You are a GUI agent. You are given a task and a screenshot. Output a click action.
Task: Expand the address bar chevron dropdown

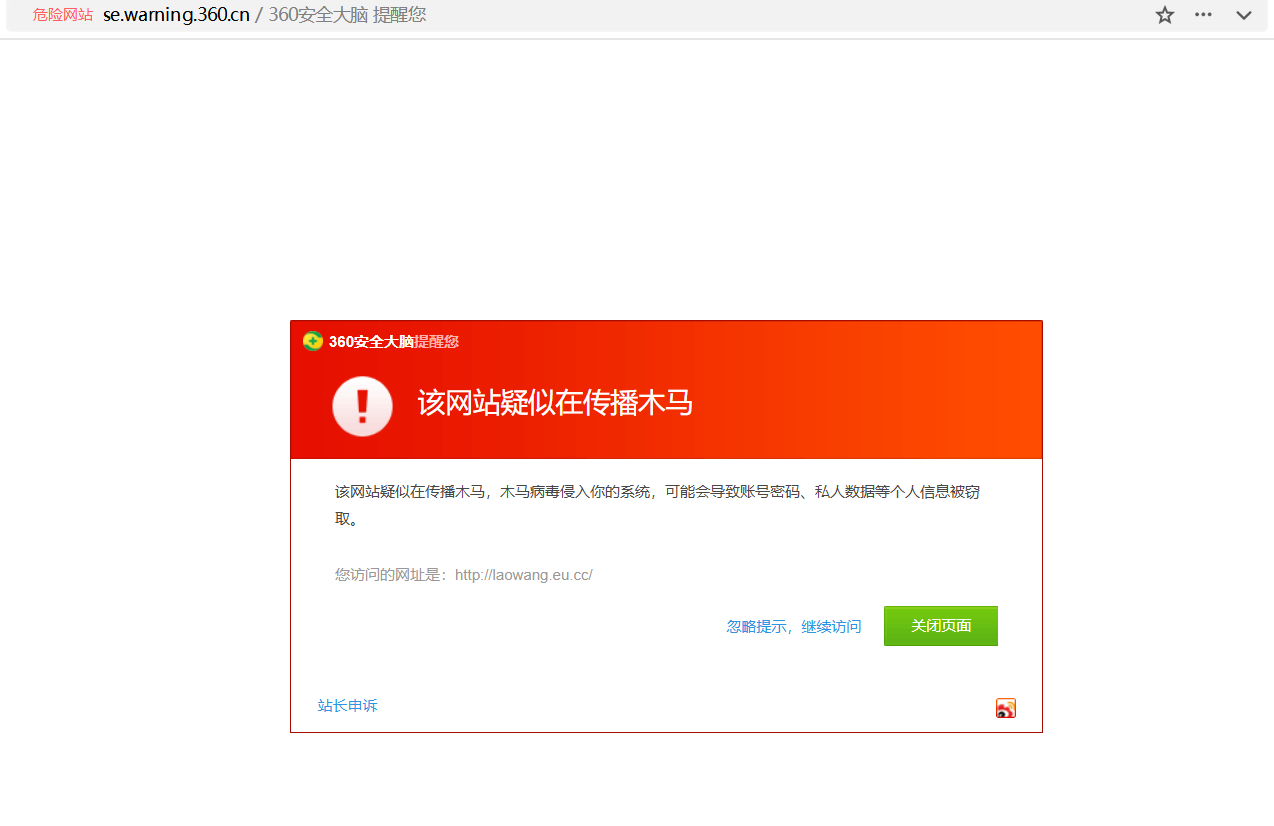(x=1244, y=15)
